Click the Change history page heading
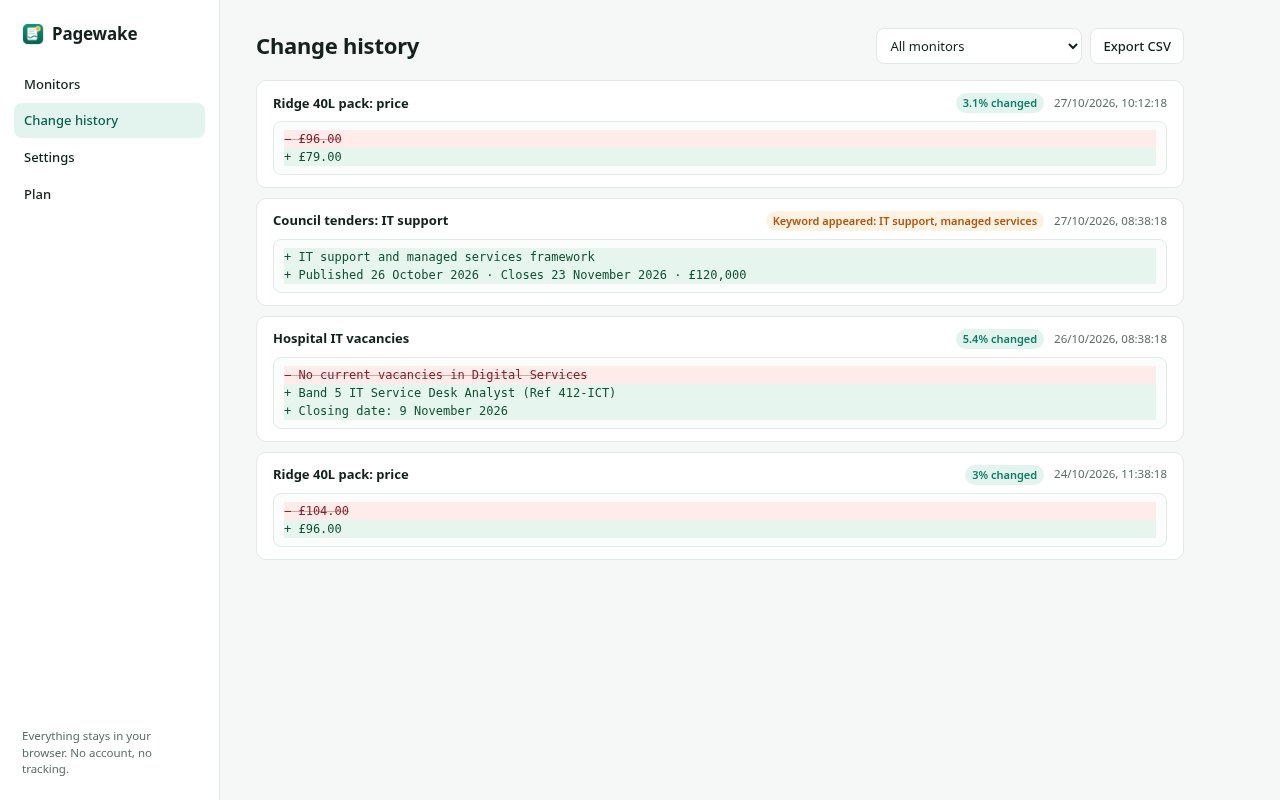Viewport: 1280px width, 800px height. tap(338, 46)
